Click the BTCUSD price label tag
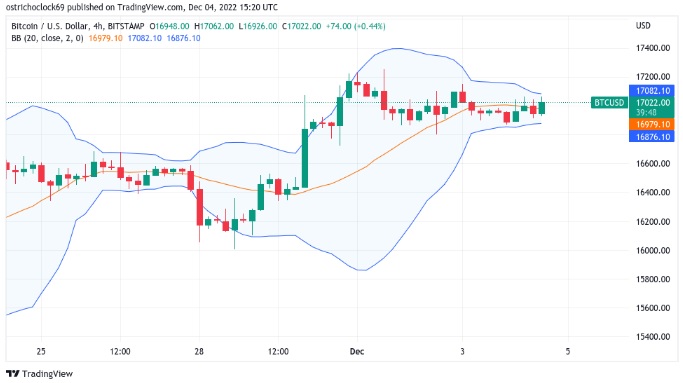683x383 pixels. pyautogui.click(x=609, y=103)
